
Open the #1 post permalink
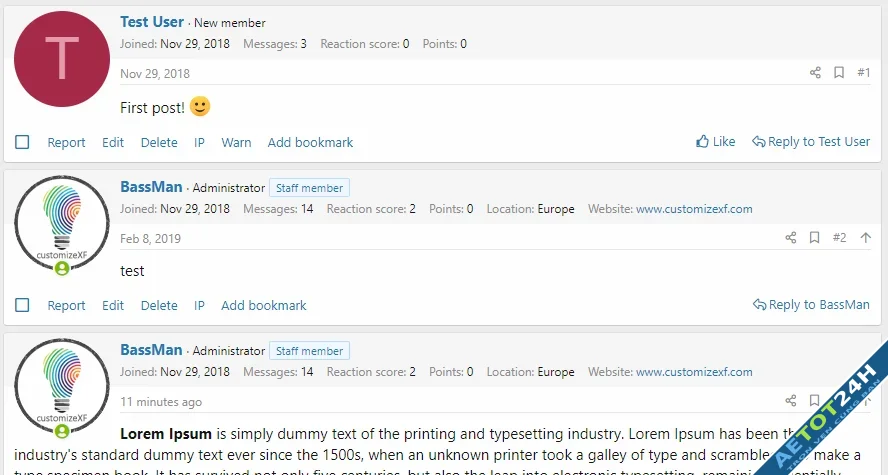click(864, 73)
